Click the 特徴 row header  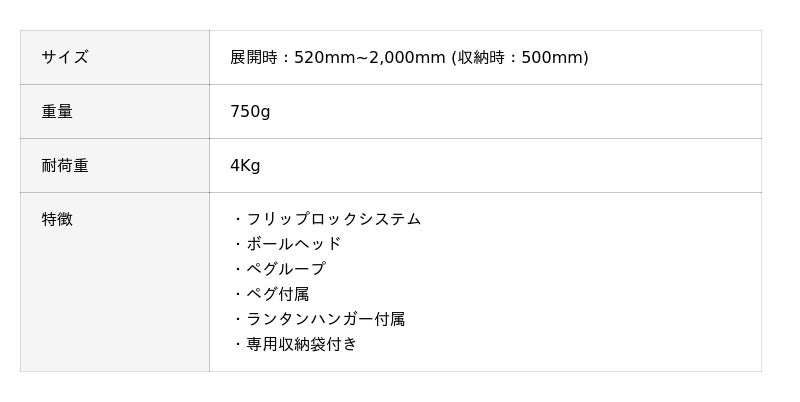pyautogui.click(x=57, y=219)
